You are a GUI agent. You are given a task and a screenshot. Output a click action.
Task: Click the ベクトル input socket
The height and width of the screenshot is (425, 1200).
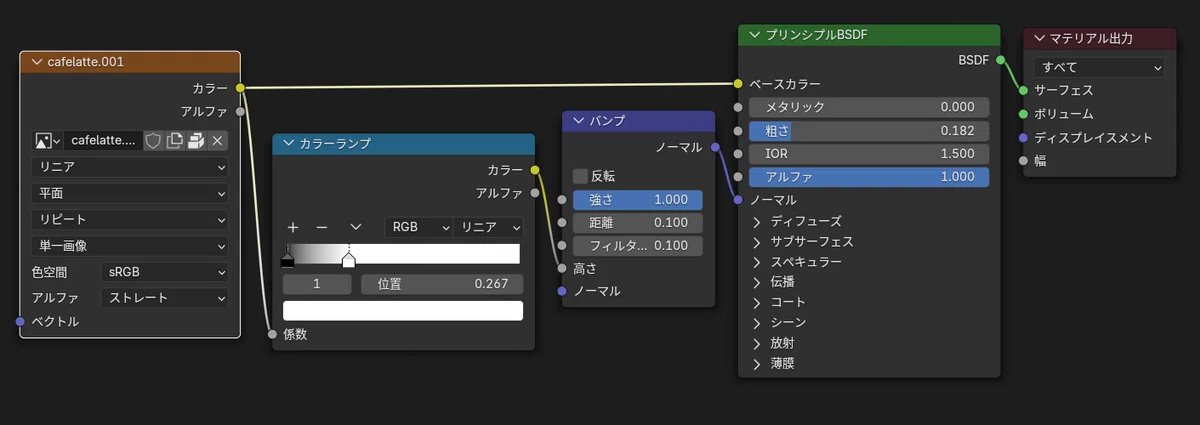20,322
